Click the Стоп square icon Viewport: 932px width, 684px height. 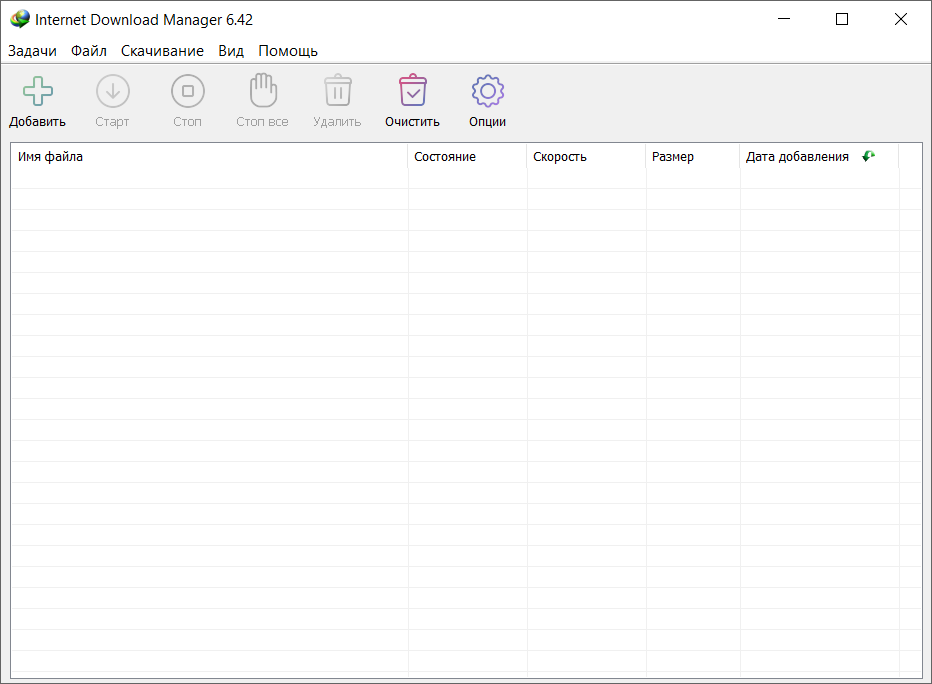(187, 92)
